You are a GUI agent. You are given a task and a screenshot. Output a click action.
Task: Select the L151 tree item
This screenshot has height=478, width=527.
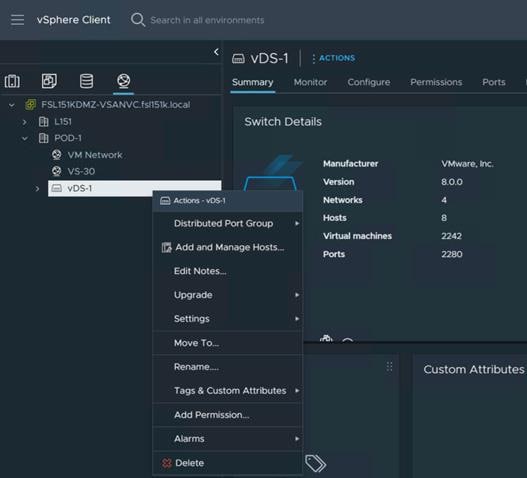tap(63, 121)
